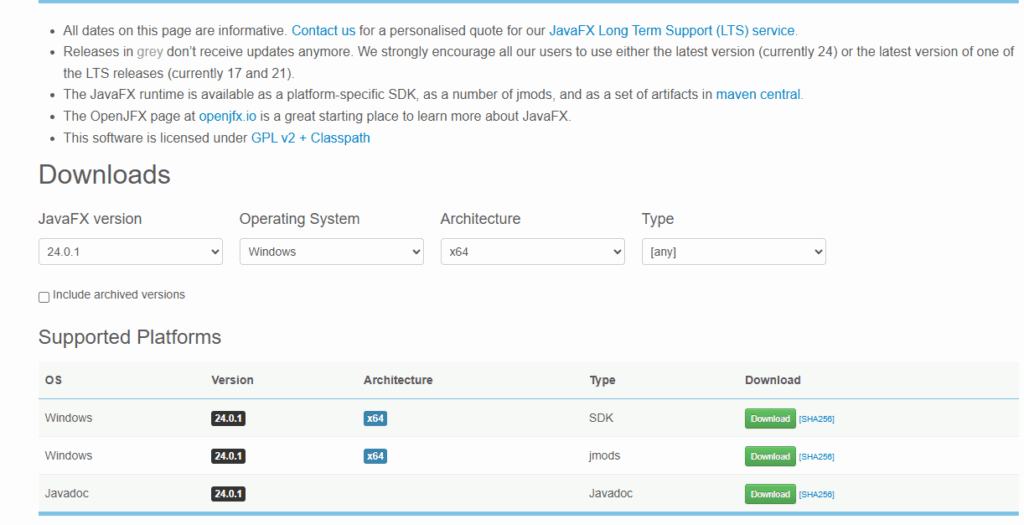Download the Javadoc package
This screenshot has width=1024, height=525.
click(770, 494)
